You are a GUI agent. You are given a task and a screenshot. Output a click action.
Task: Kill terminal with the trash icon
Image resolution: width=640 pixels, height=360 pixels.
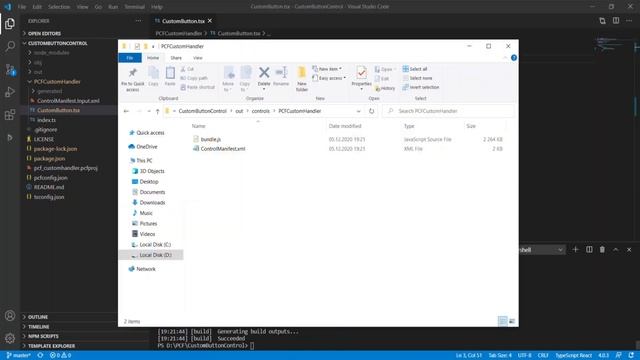click(x=602, y=249)
